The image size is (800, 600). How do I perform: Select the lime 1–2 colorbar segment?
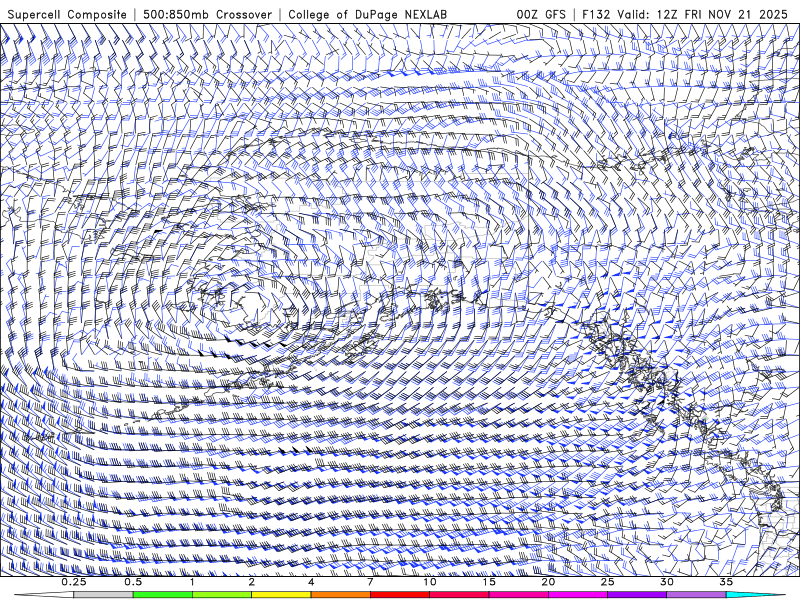221,595
